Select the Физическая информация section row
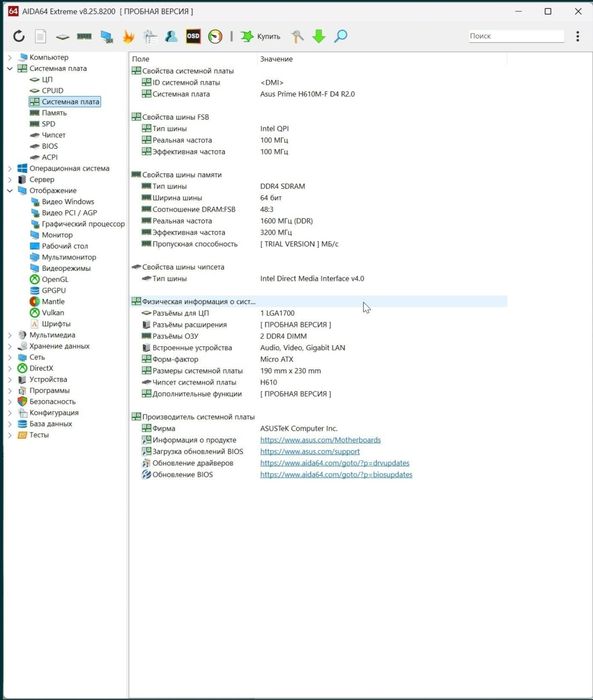 [x=319, y=302]
